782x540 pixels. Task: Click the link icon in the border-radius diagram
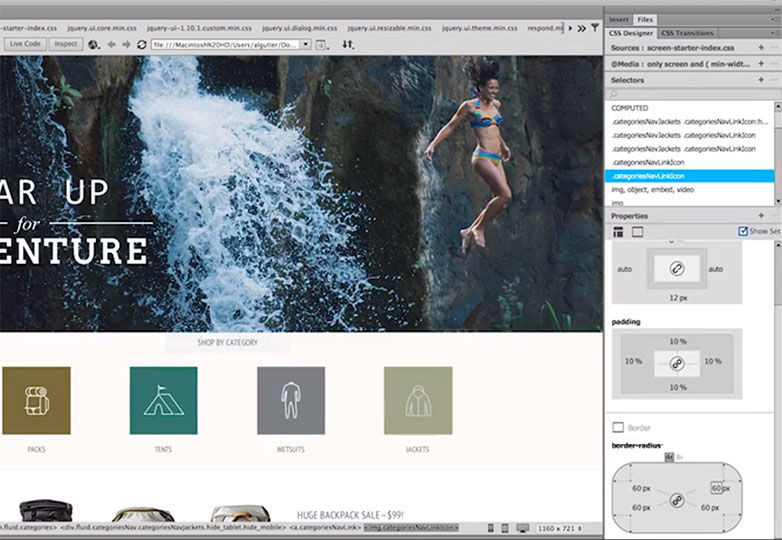click(677, 498)
